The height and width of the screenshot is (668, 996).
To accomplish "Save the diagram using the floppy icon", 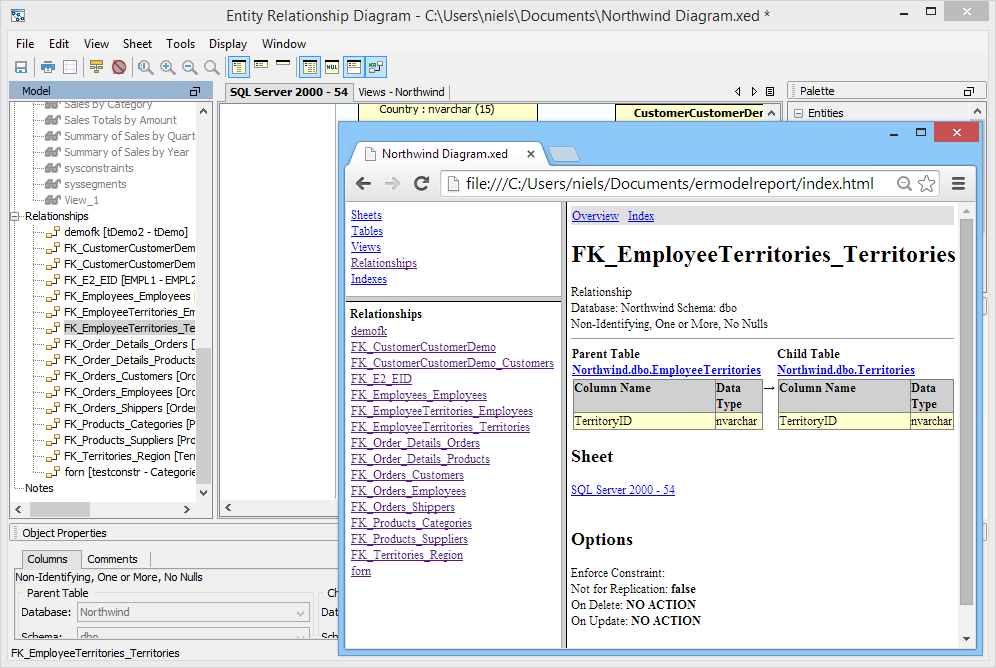I will [x=21, y=67].
